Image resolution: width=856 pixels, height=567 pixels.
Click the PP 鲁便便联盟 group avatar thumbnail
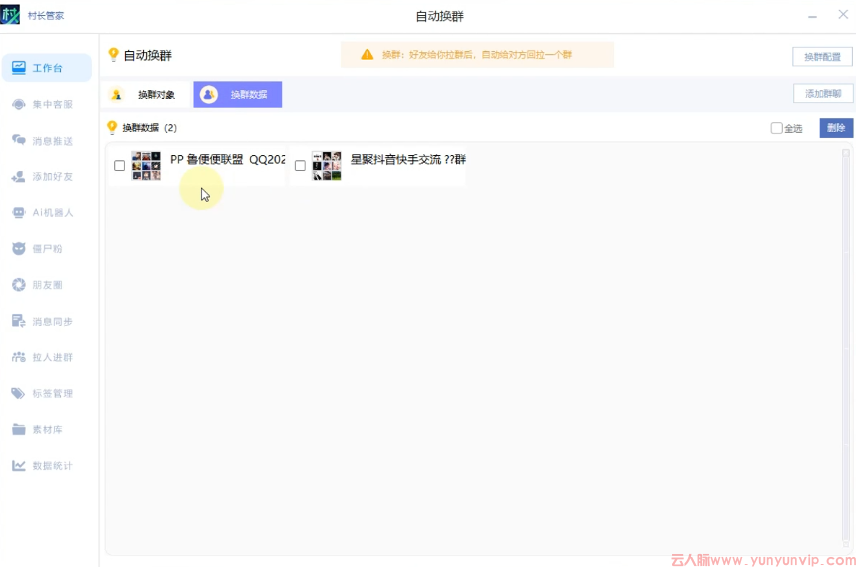[146, 166]
